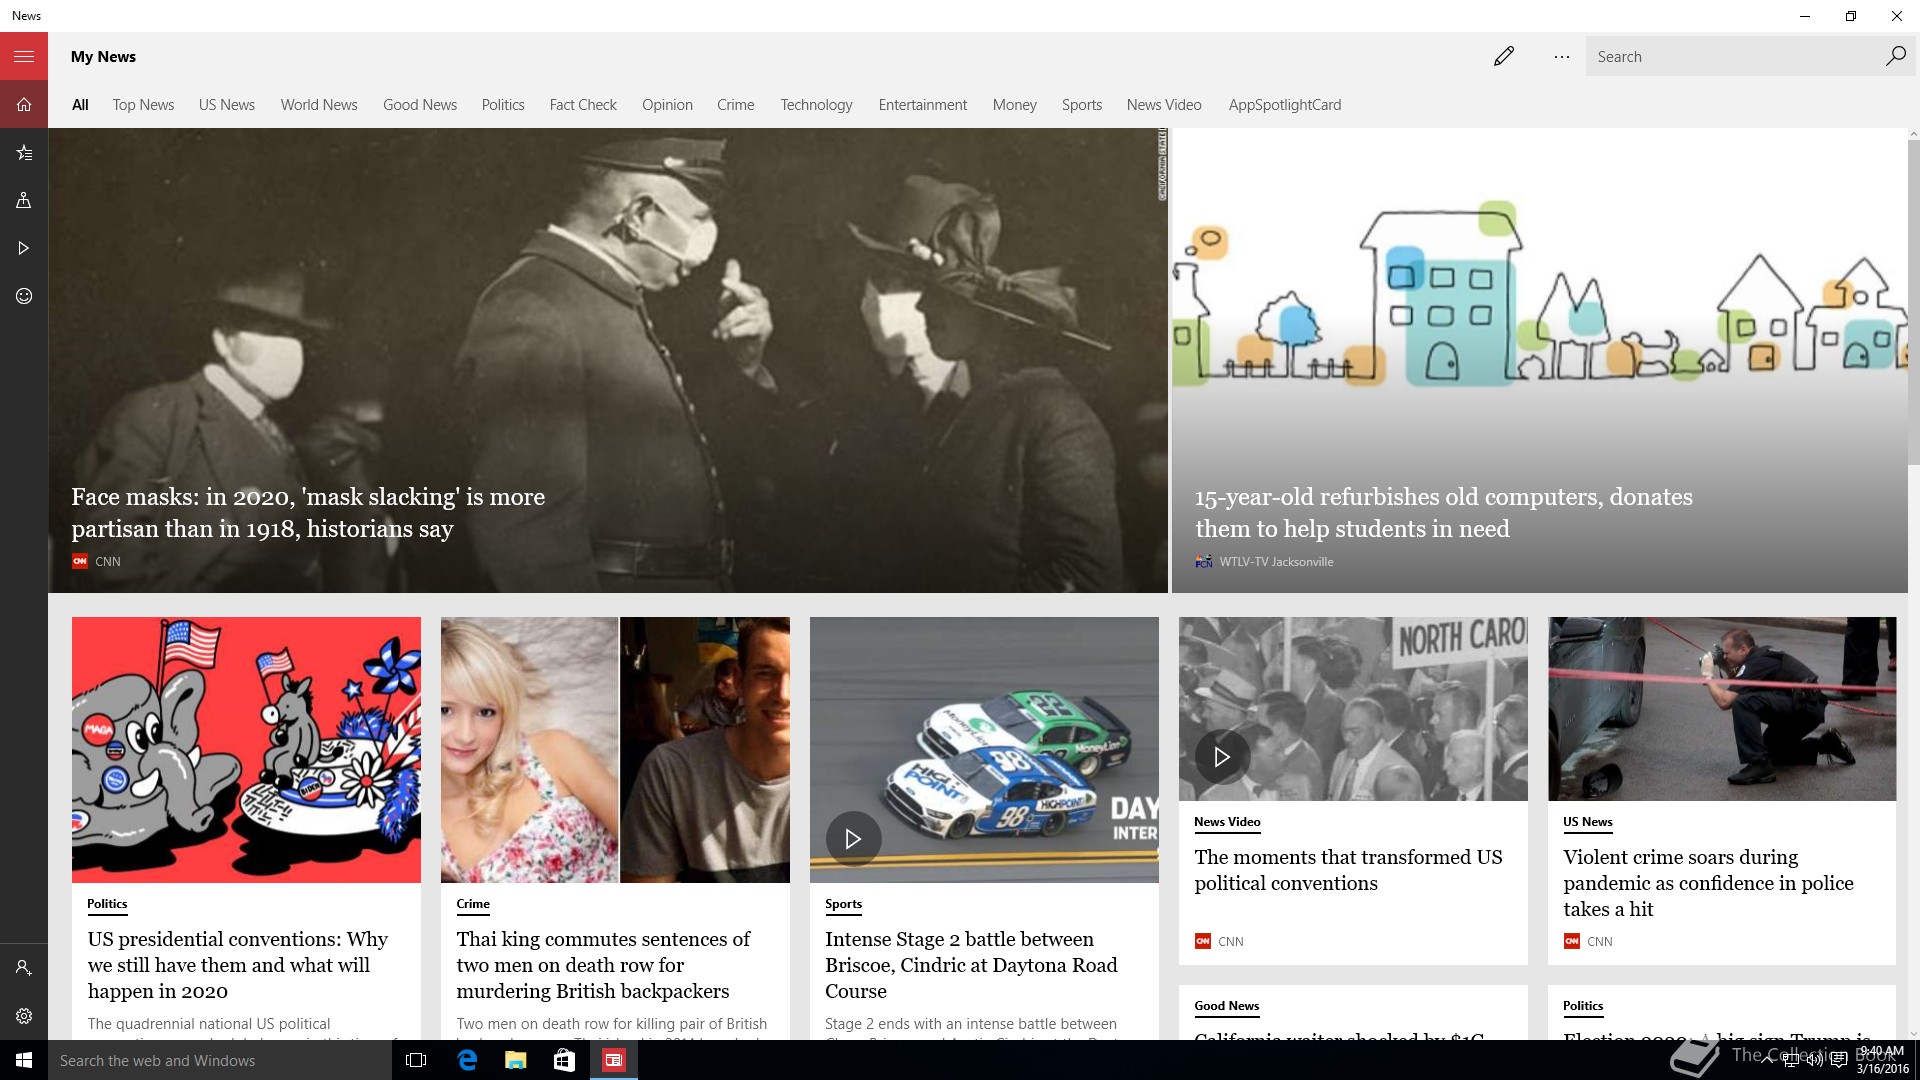Switch to the Opinion tab
This screenshot has width=1920, height=1080.
(x=667, y=105)
